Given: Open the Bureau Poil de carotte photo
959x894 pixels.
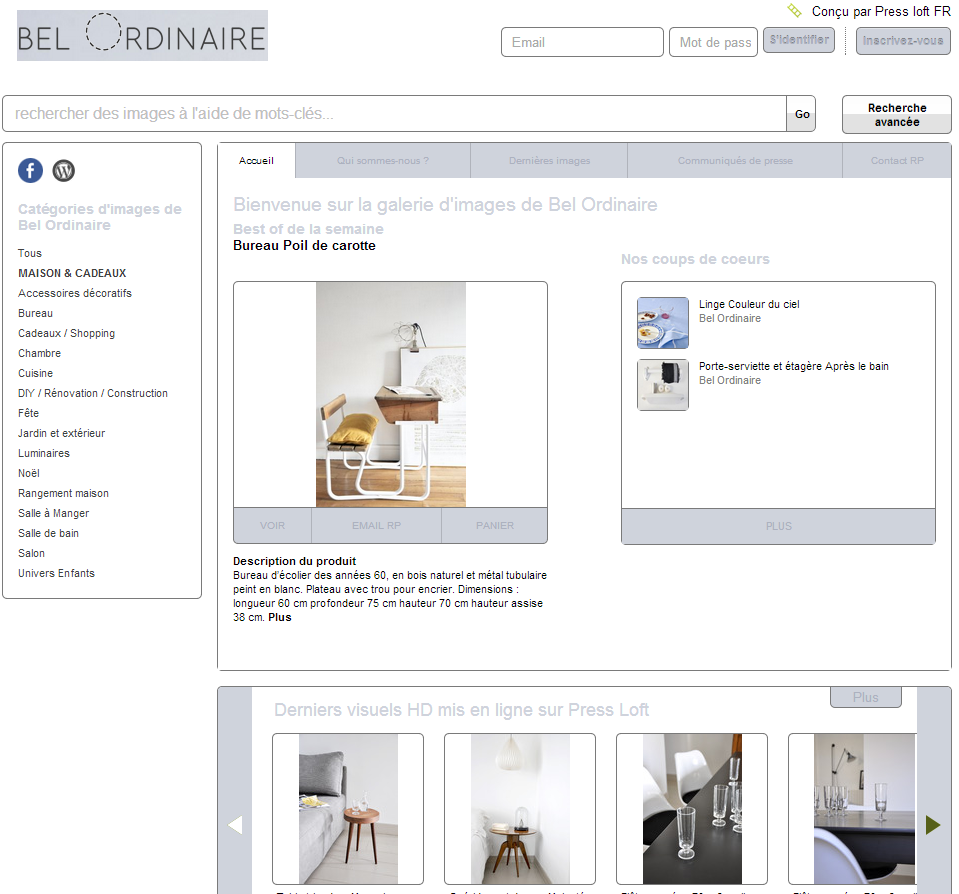Looking at the screenshot, I should [391, 394].
